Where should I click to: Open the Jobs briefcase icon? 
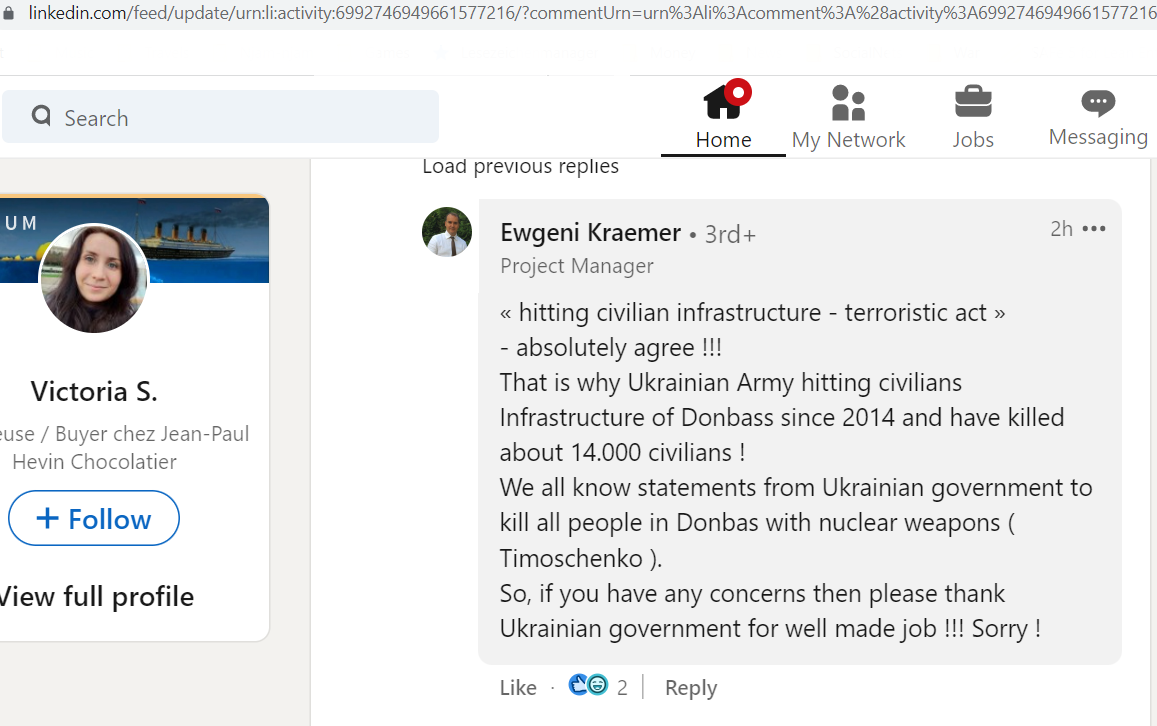click(x=973, y=102)
